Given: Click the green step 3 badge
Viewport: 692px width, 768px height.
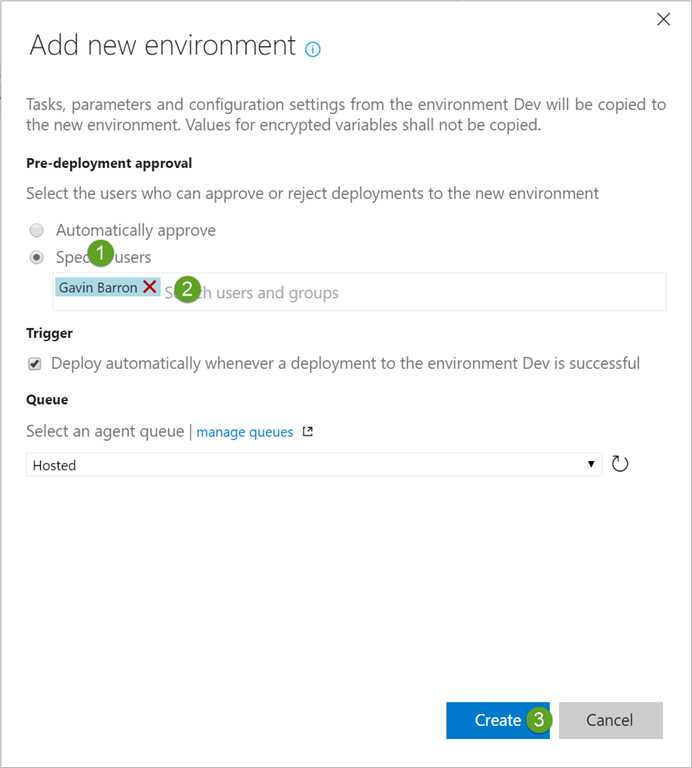Looking at the screenshot, I should pyautogui.click(x=539, y=719).
